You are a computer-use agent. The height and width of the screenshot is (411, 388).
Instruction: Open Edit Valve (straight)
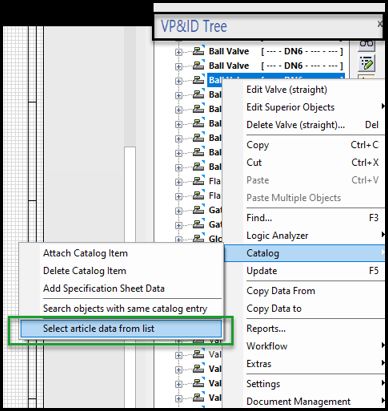287,90
